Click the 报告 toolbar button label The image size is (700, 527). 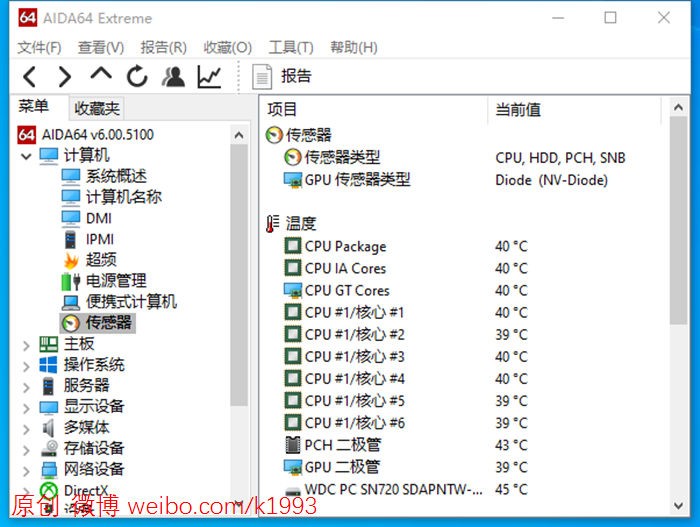coord(296,76)
